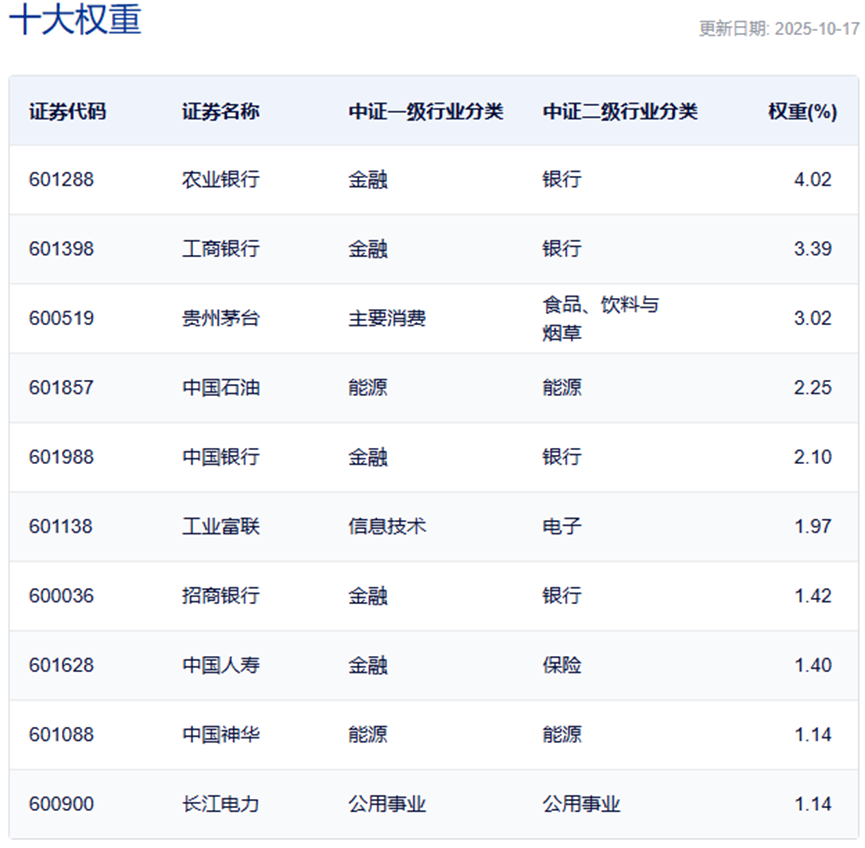Select the 招商银行 name cell

(221, 596)
